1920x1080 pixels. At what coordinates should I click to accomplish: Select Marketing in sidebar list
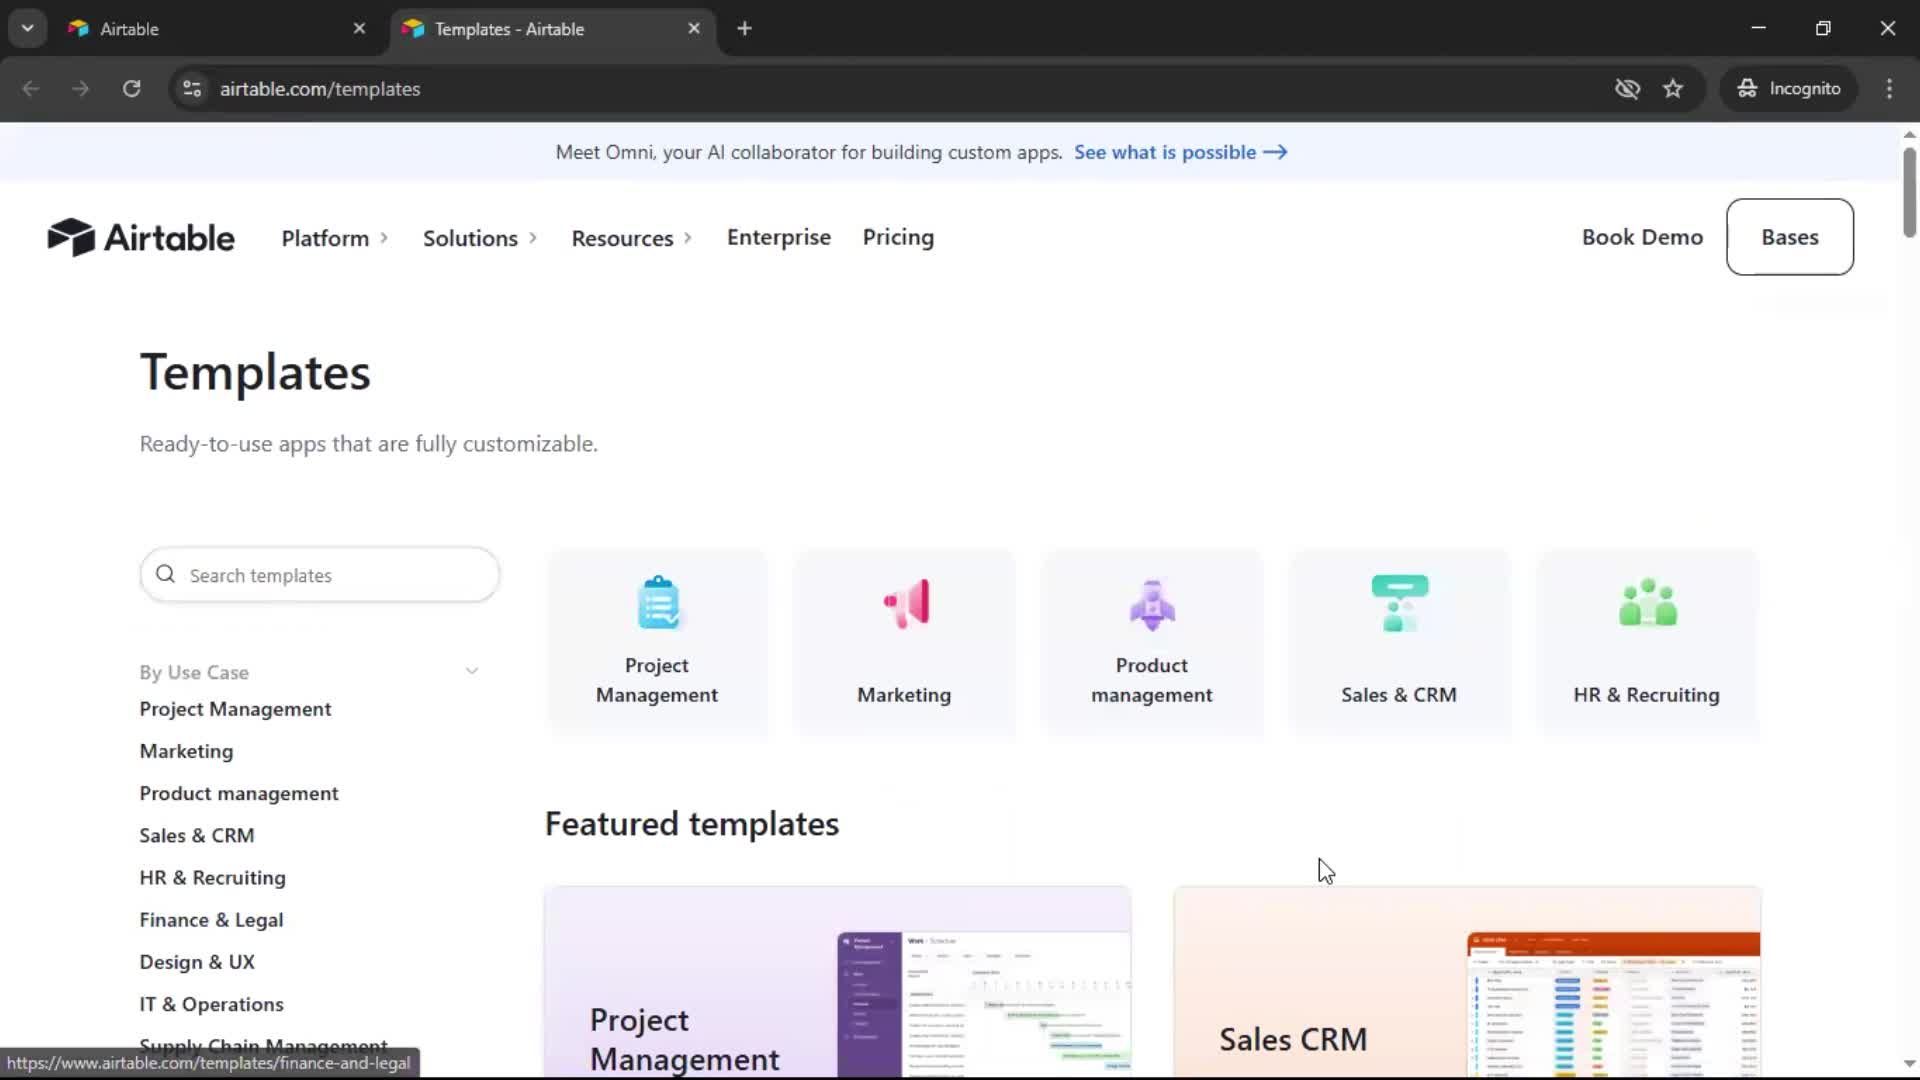point(186,751)
